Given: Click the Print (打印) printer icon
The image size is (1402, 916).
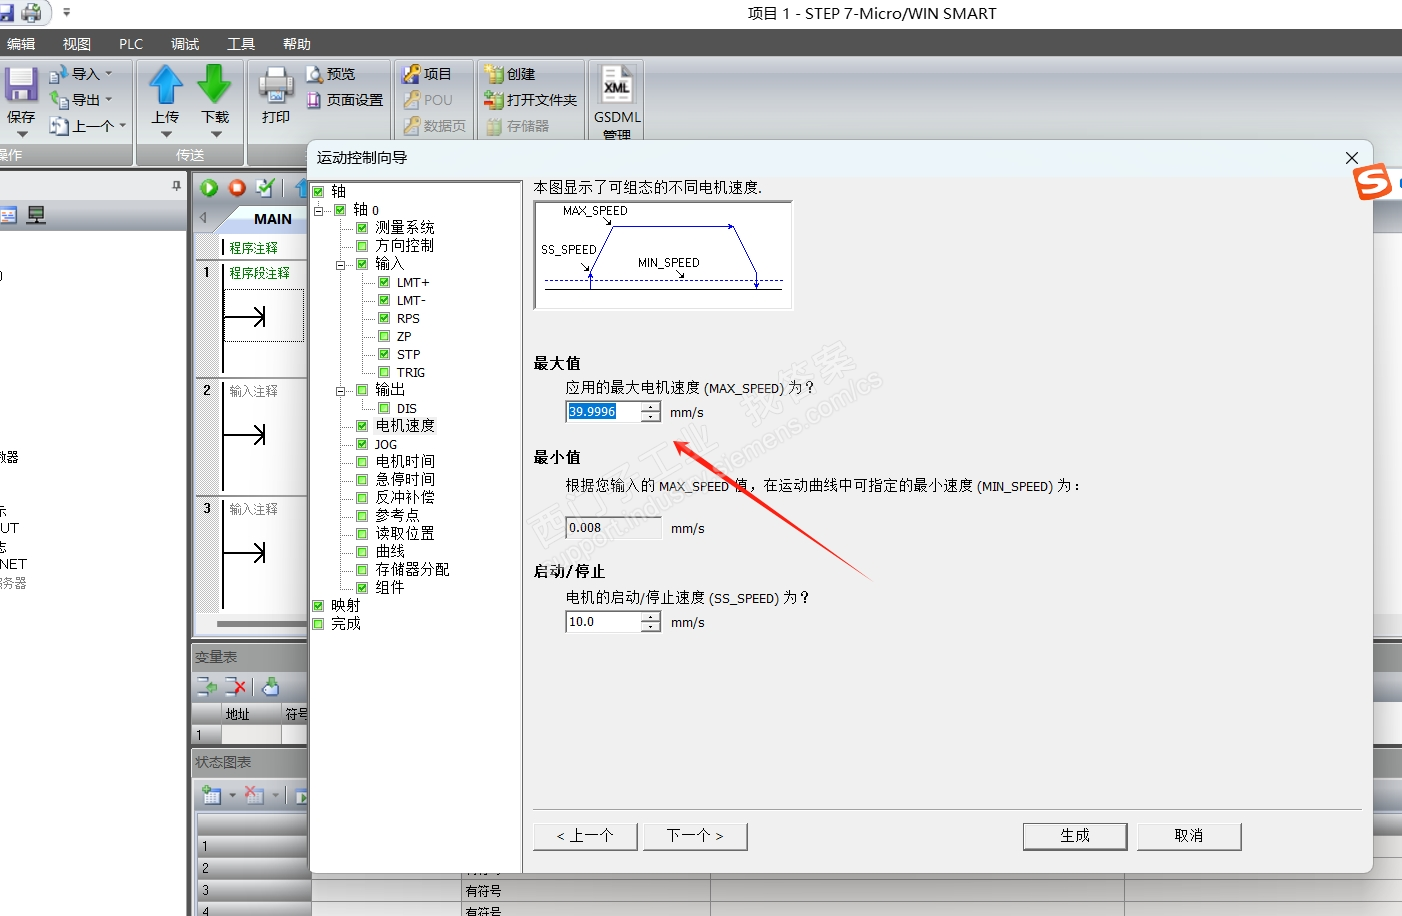Looking at the screenshot, I should 276,85.
